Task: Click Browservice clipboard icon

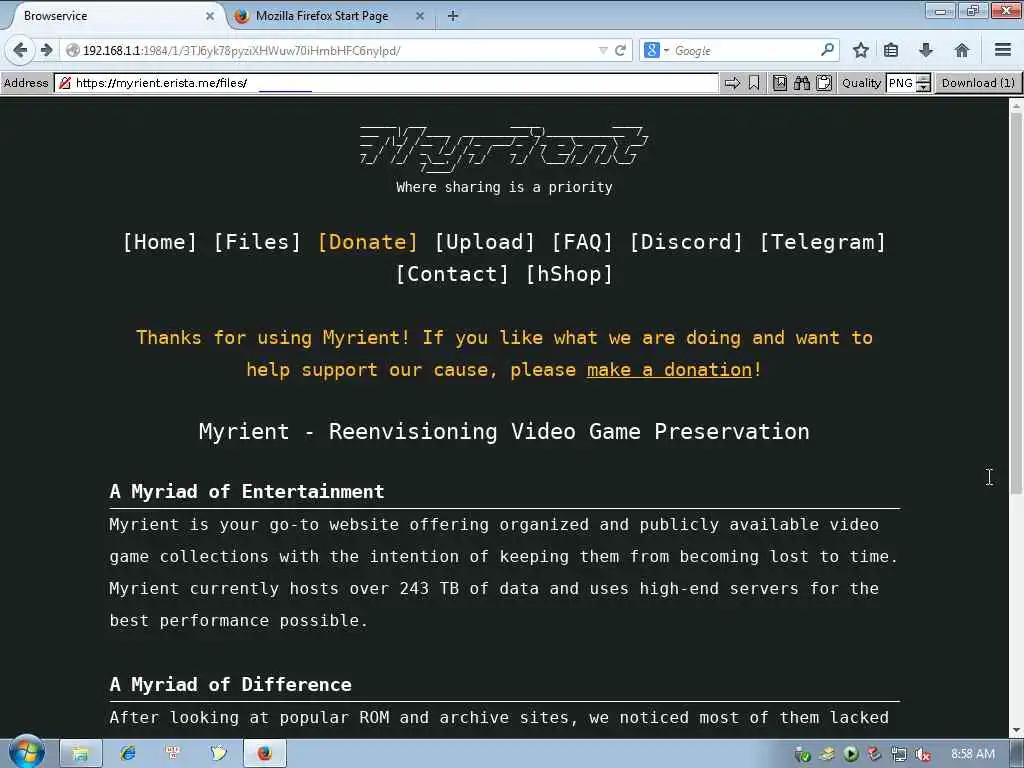Action: tap(824, 83)
